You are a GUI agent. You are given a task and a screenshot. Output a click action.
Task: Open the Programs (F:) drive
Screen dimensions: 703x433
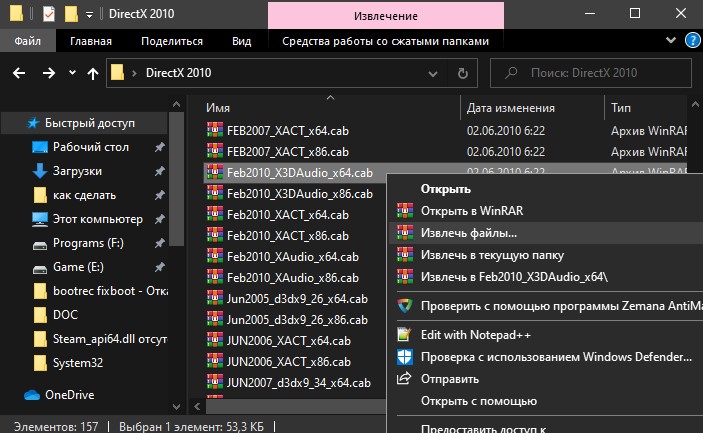(x=88, y=243)
